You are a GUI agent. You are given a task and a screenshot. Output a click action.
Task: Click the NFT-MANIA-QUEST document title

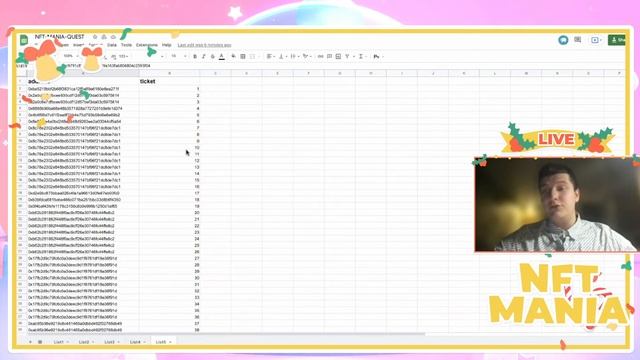click(60, 37)
